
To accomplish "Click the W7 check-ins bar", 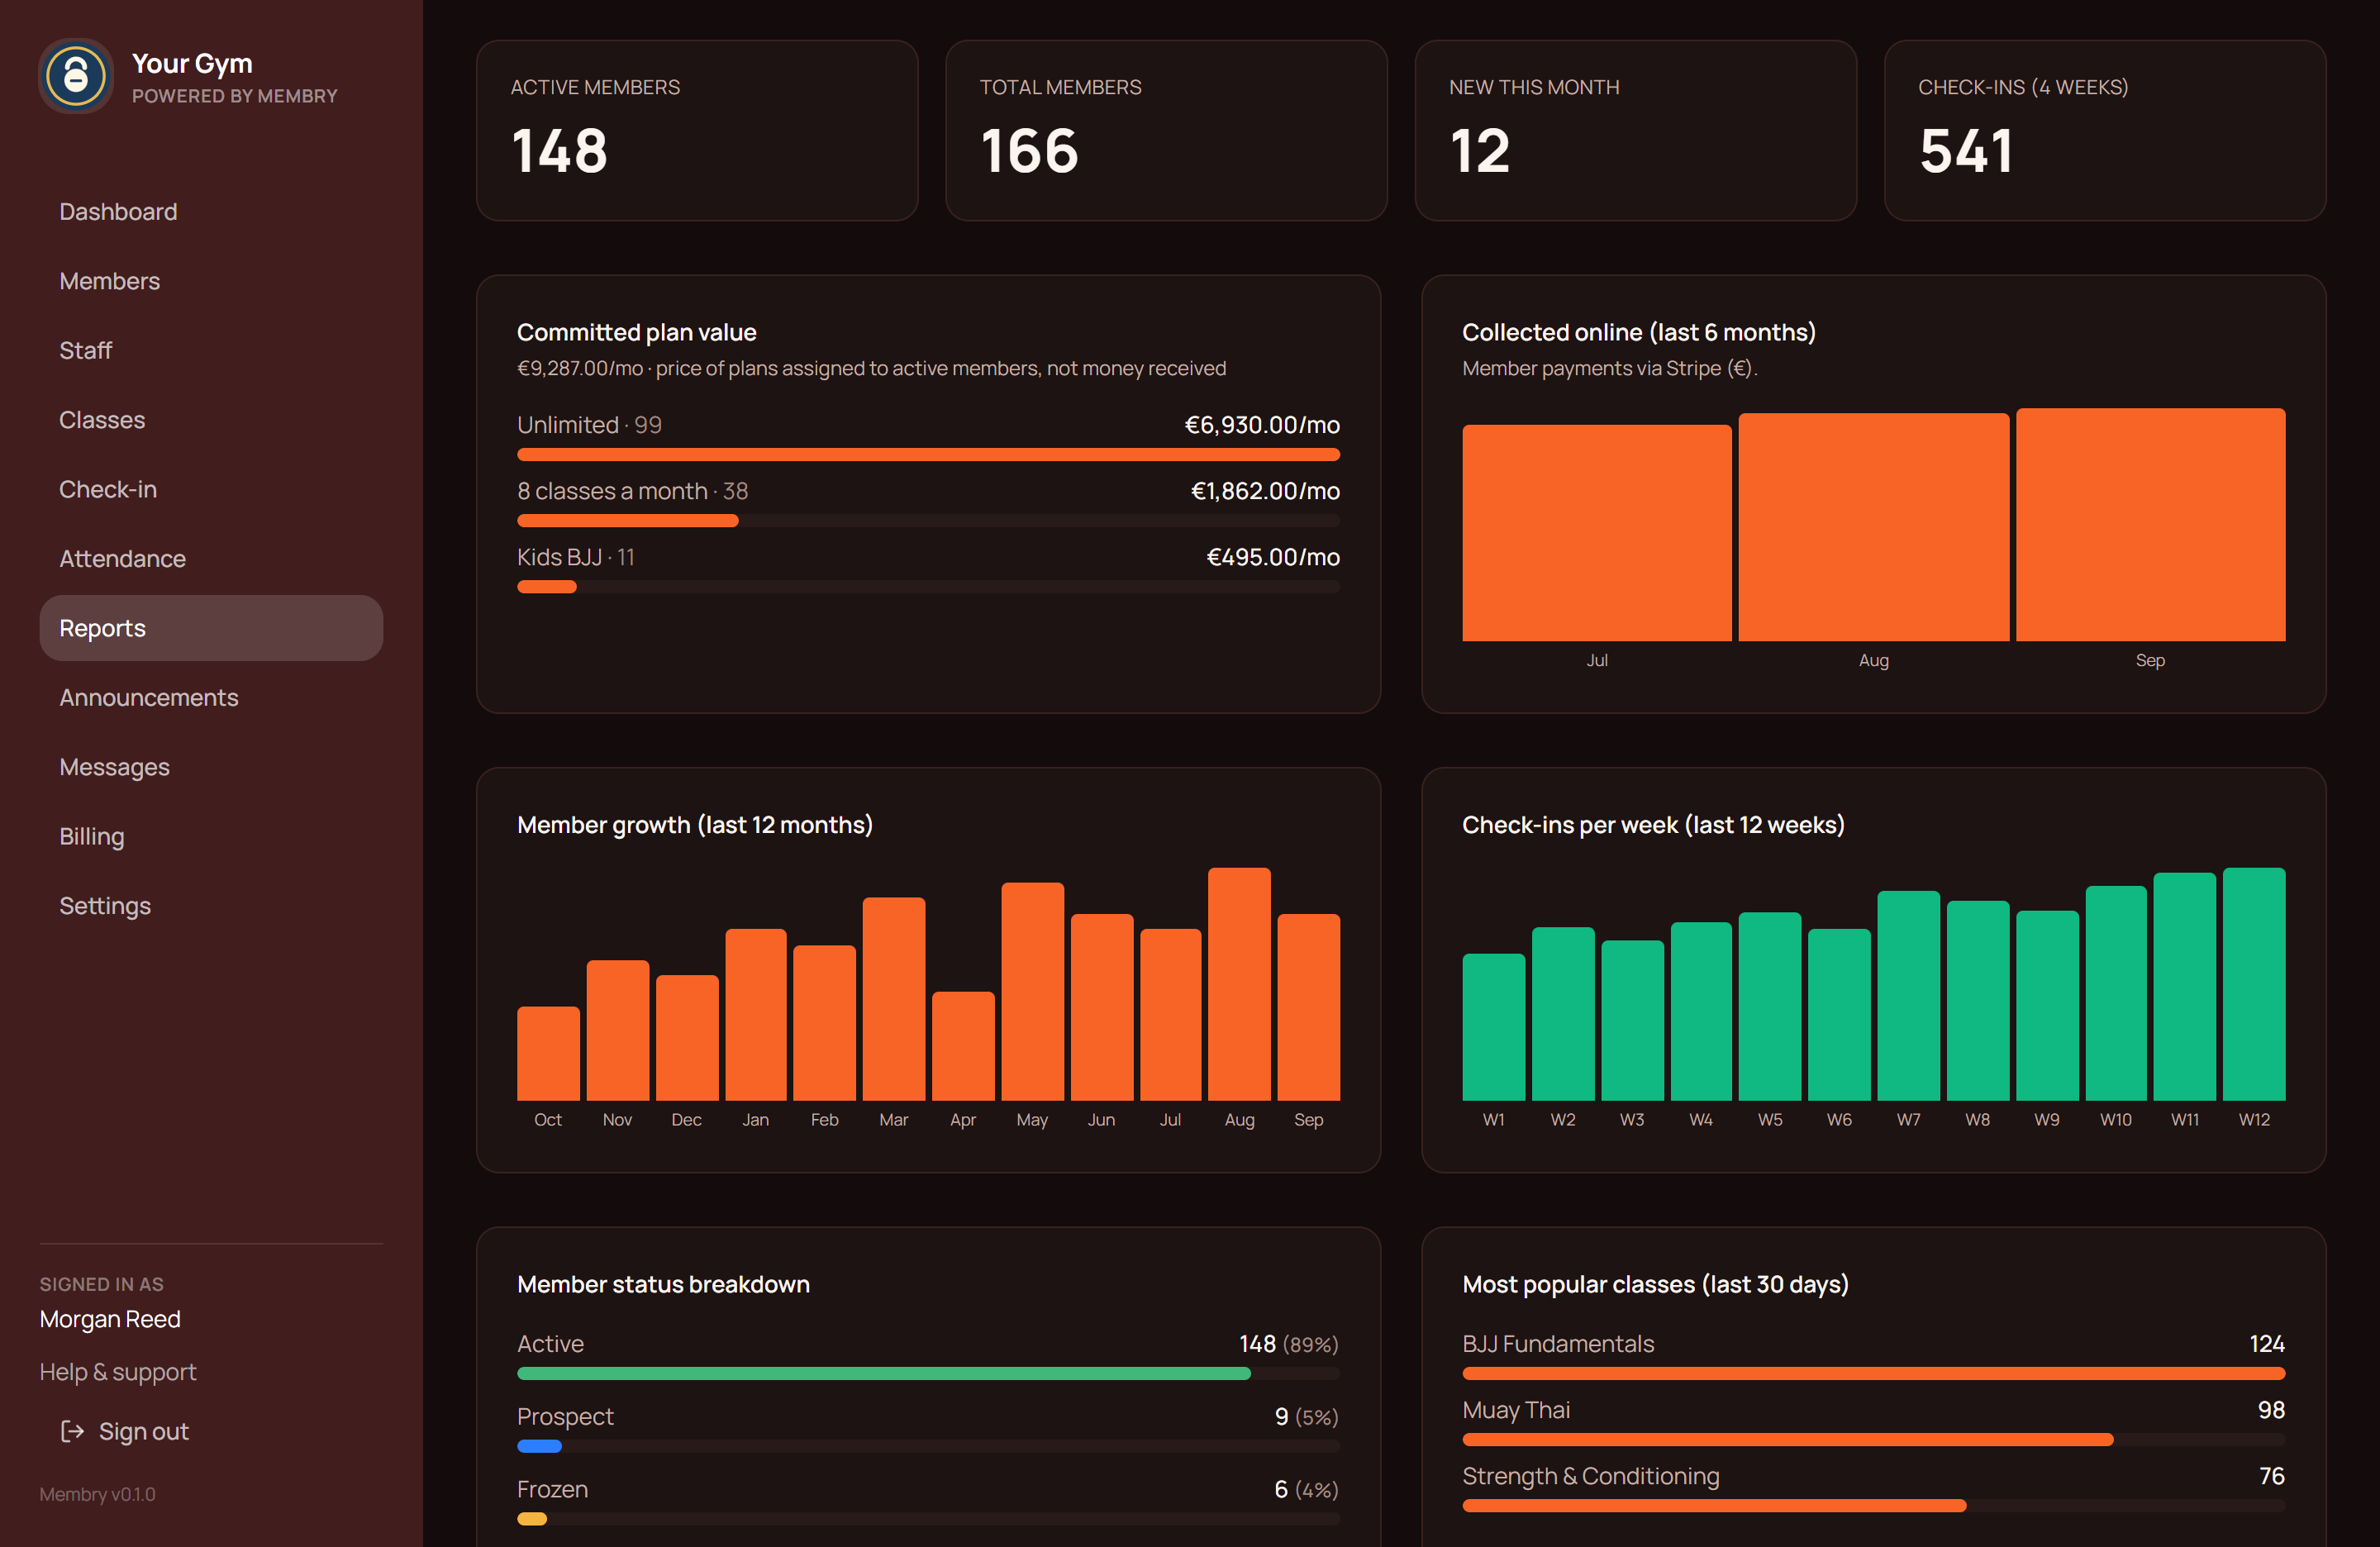I will pyautogui.click(x=1909, y=996).
